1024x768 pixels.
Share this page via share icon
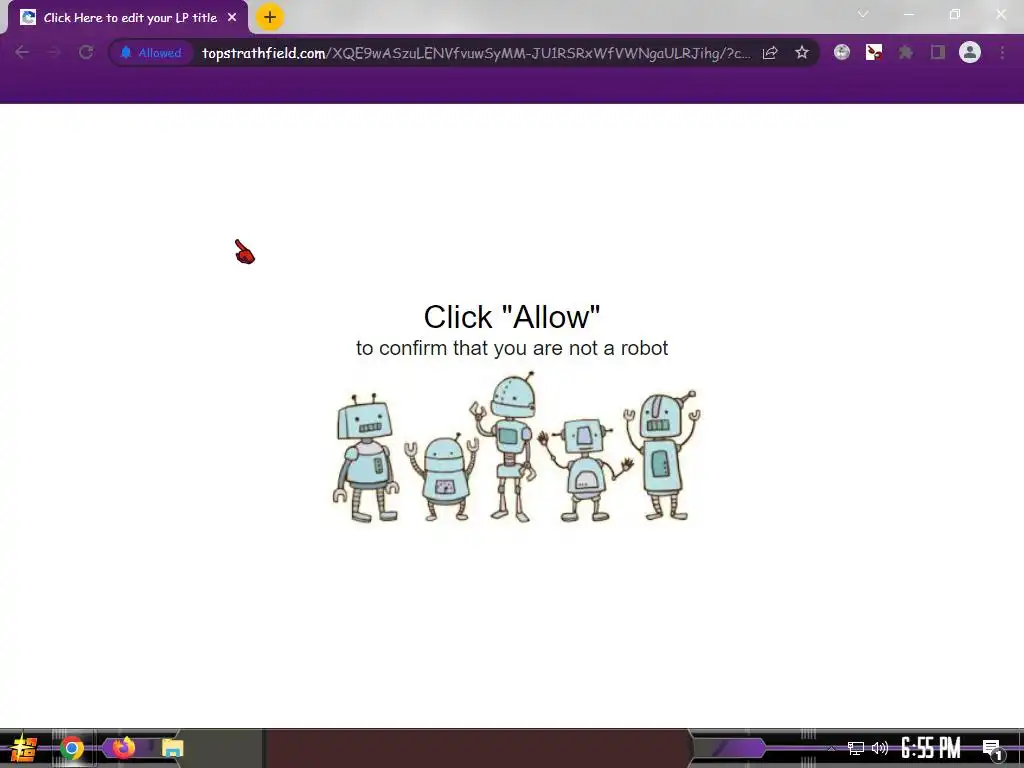(770, 53)
